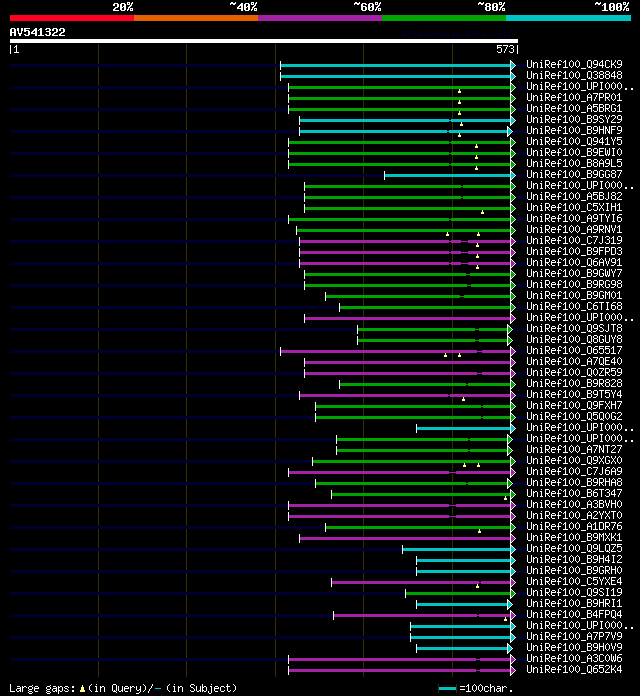The height and width of the screenshot is (696, 640).
Task: Open the last hit UniRef100_Q652K4
Action: [x=574, y=669]
